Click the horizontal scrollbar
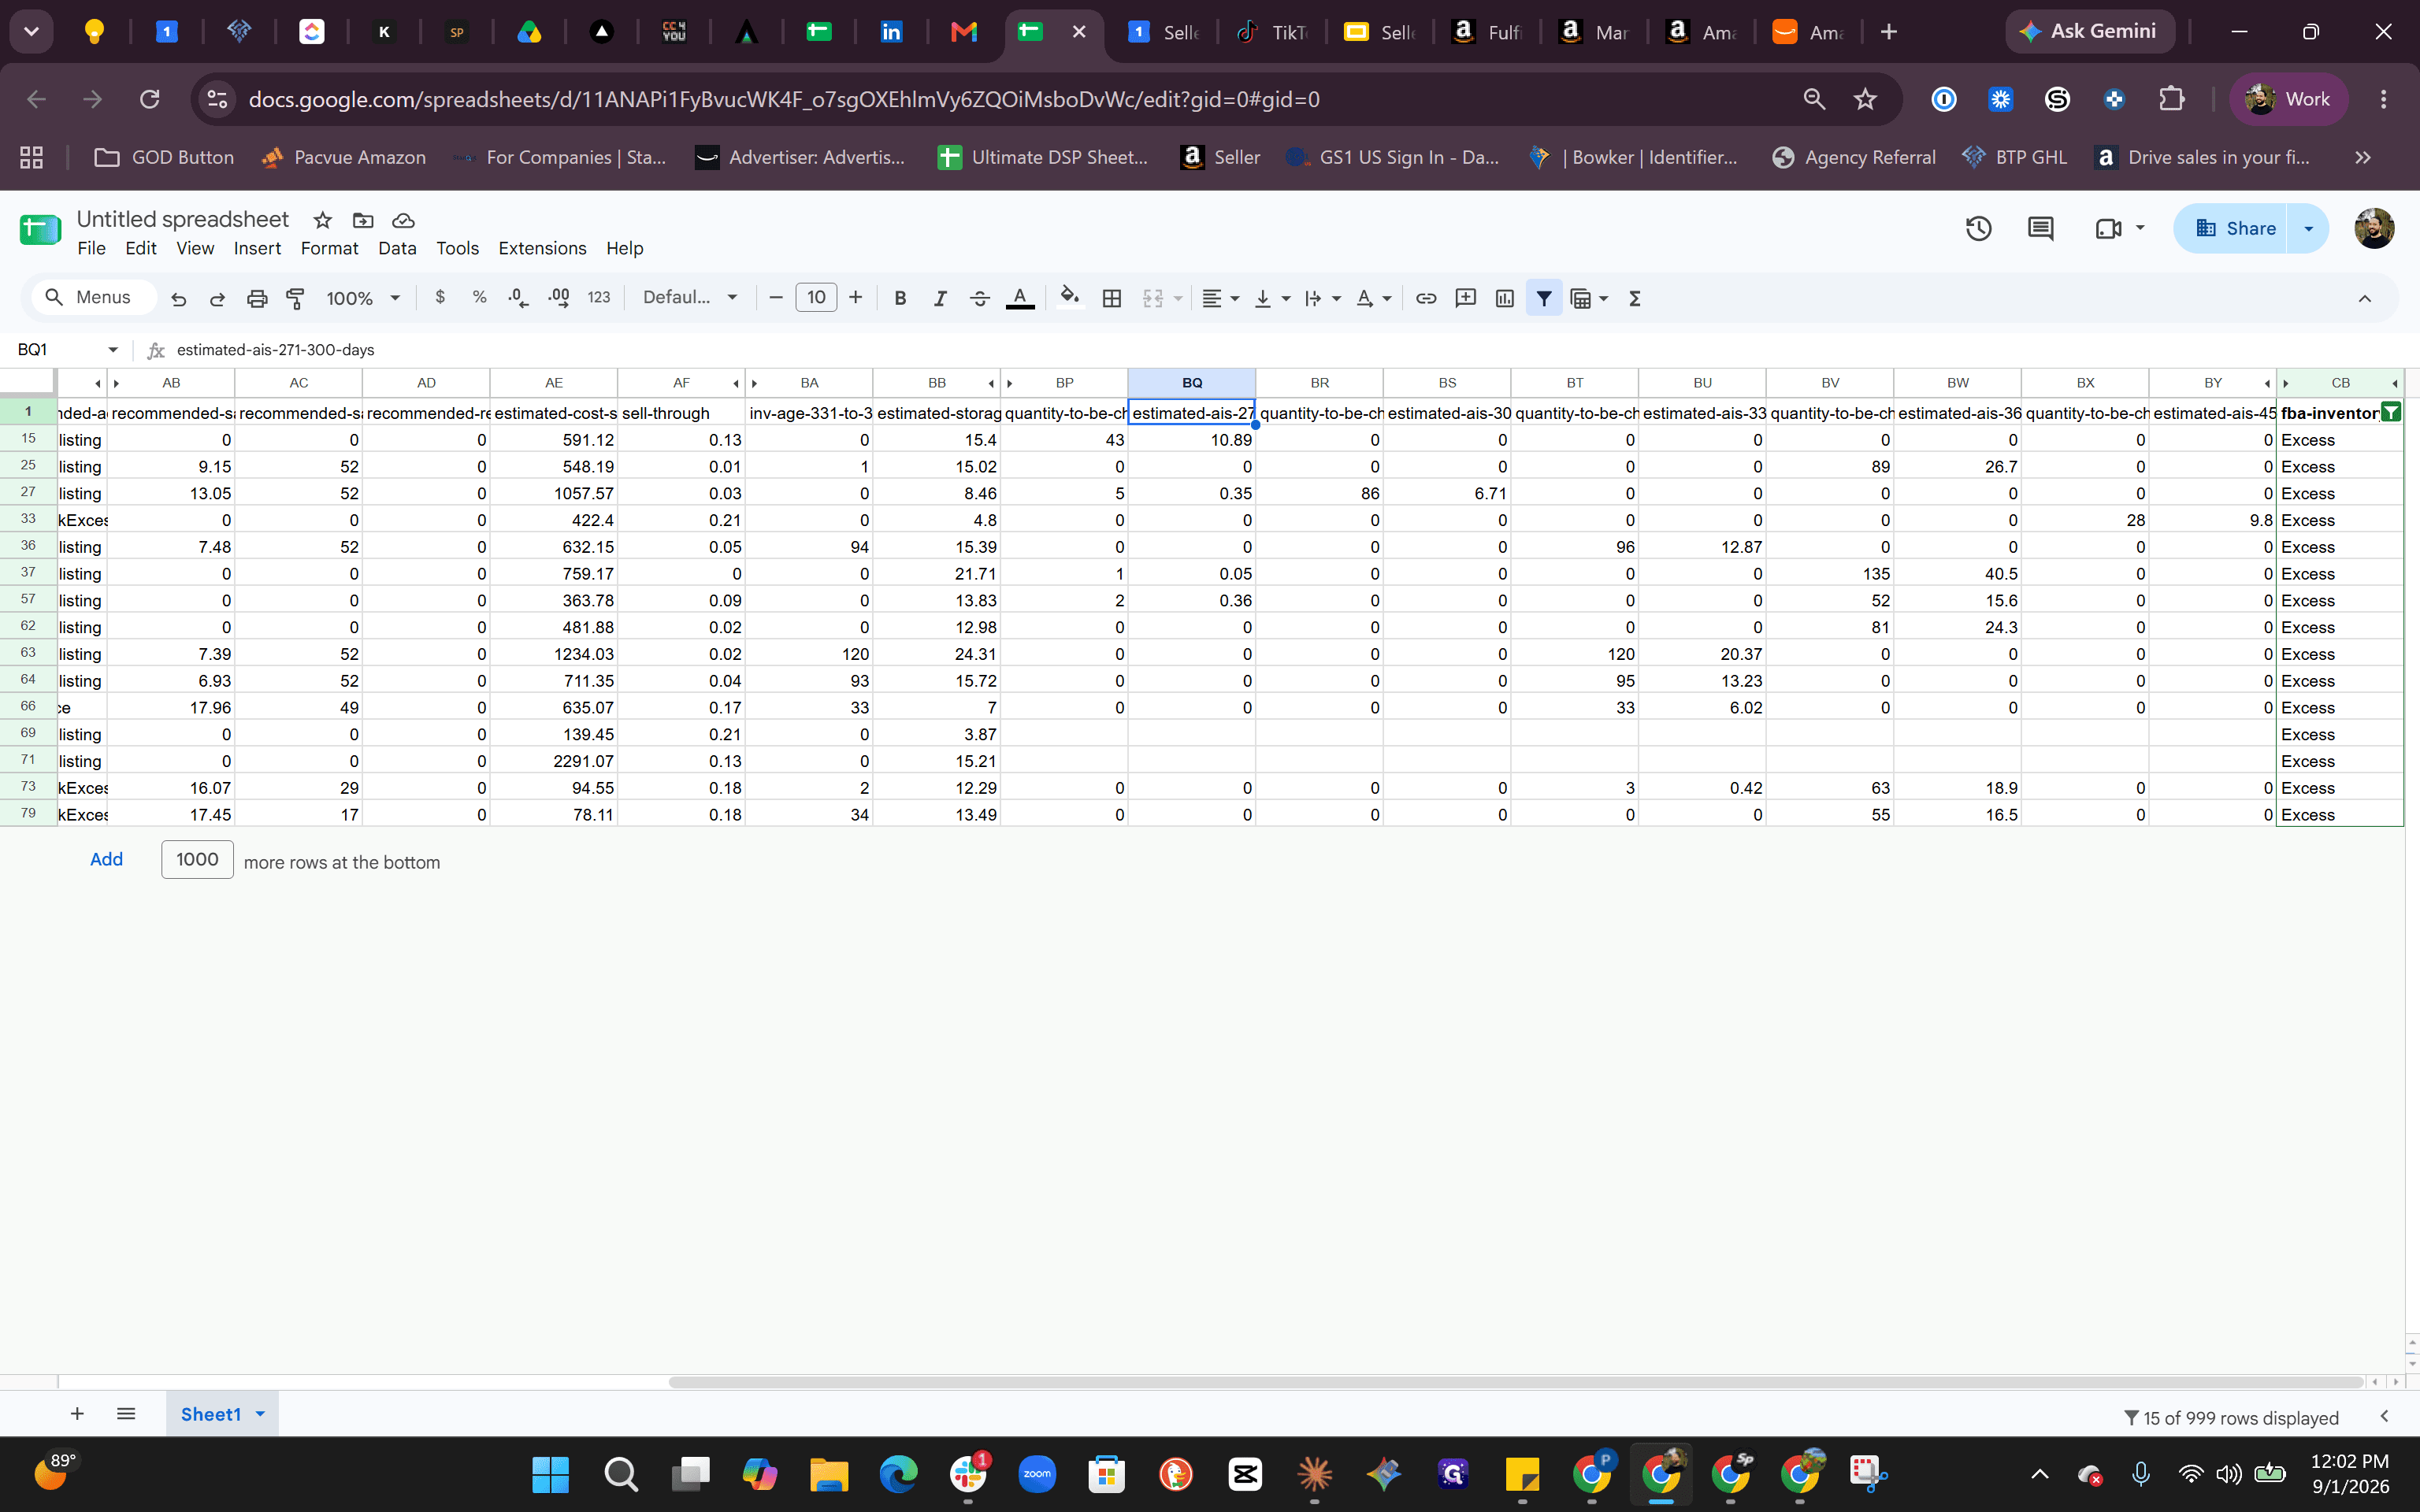The width and height of the screenshot is (2420, 1512). coord(1515,1382)
